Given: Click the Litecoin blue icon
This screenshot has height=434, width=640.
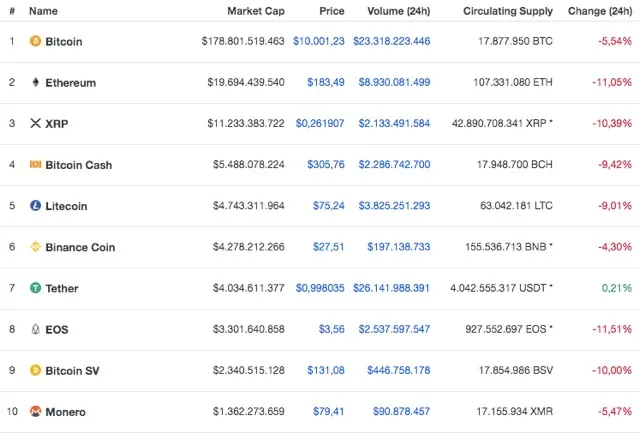Looking at the screenshot, I should tap(36, 205).
